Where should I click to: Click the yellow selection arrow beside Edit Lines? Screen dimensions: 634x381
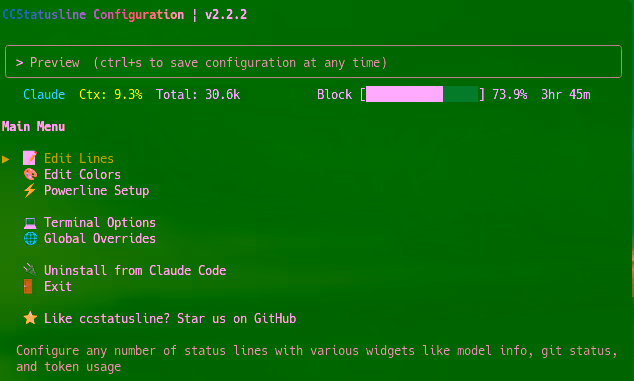click(x=6, y=159)
